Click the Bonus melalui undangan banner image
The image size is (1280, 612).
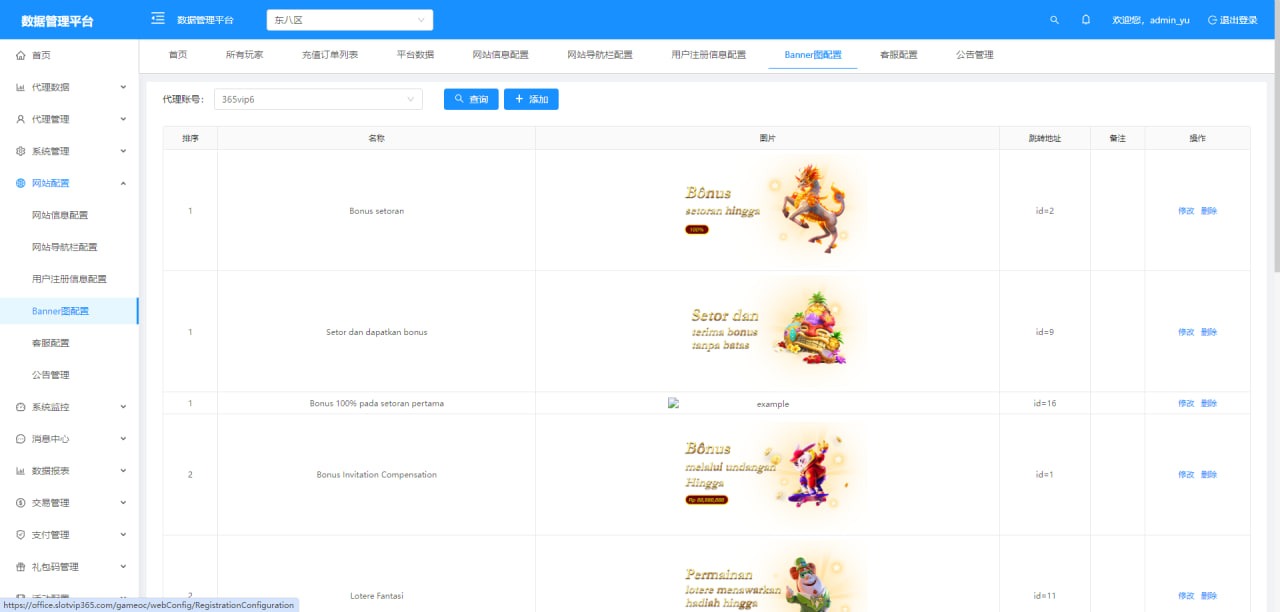[767, 474]
